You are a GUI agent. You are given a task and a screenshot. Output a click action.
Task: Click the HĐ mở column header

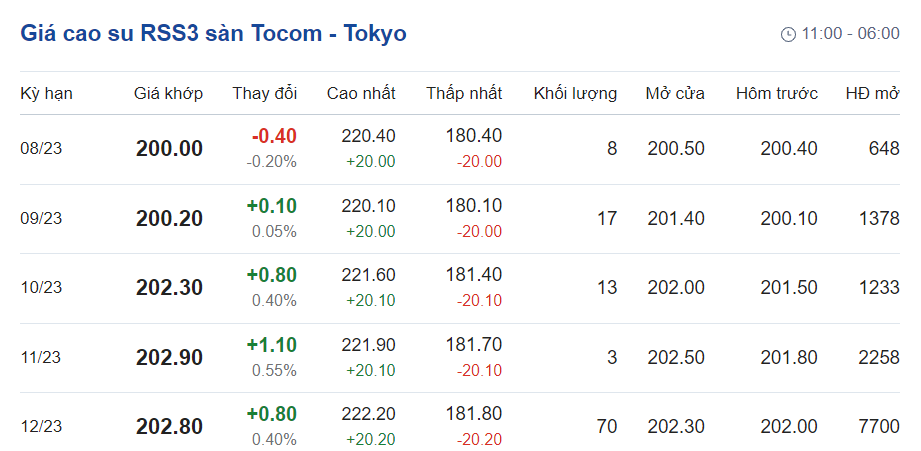click(x=872, y=94)
